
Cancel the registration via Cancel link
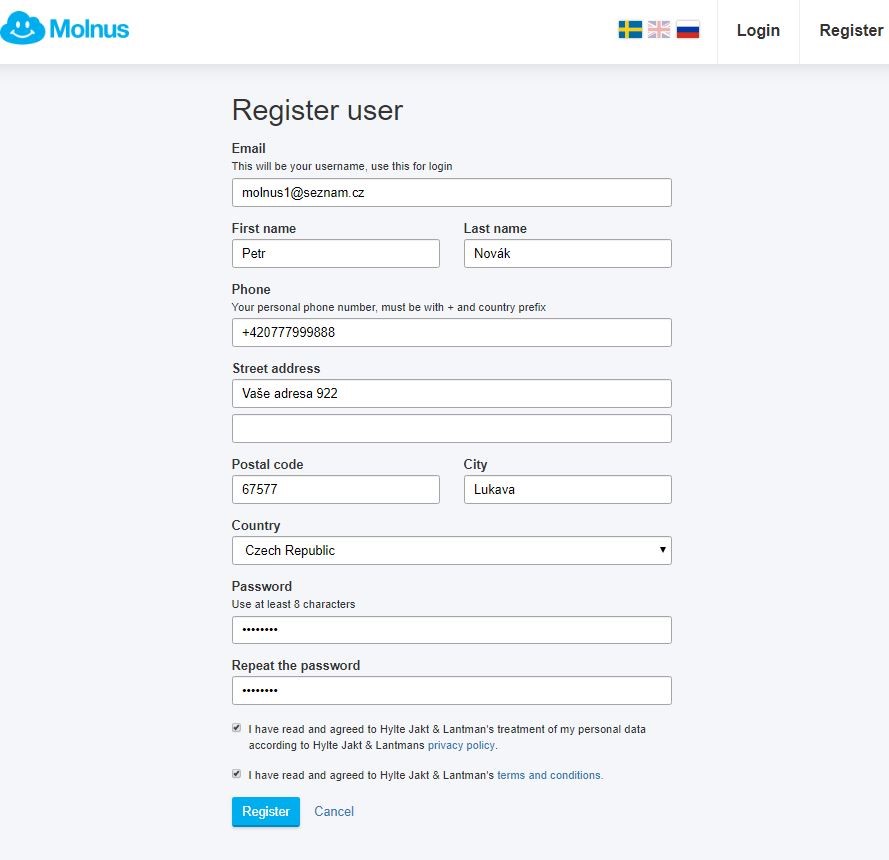pyautogui.click(x=334, y=812)
